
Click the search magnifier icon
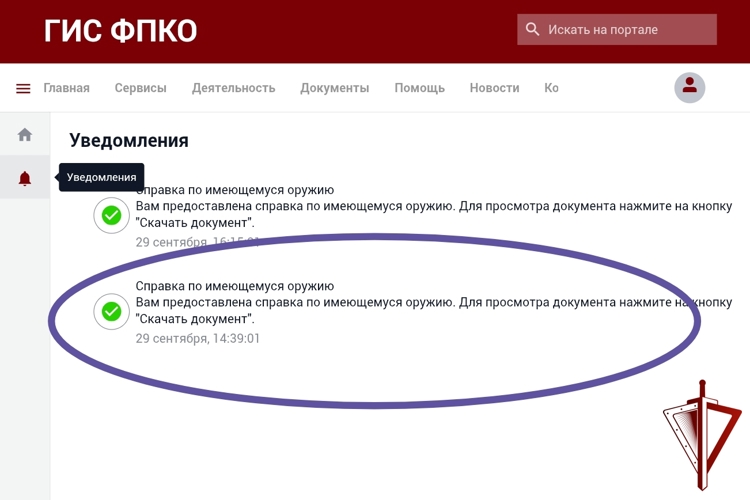pos(532,29)
